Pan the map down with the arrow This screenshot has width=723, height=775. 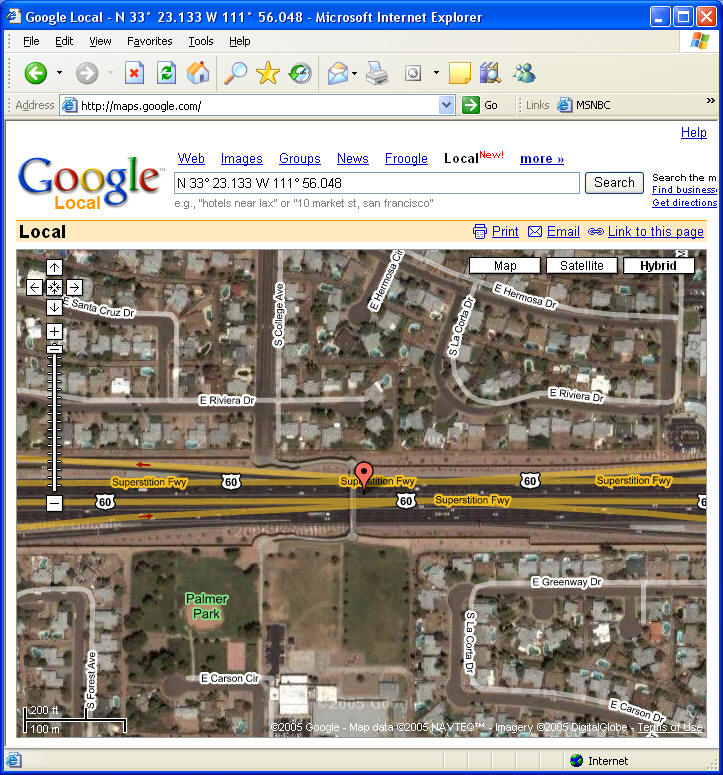coord(54,307)
